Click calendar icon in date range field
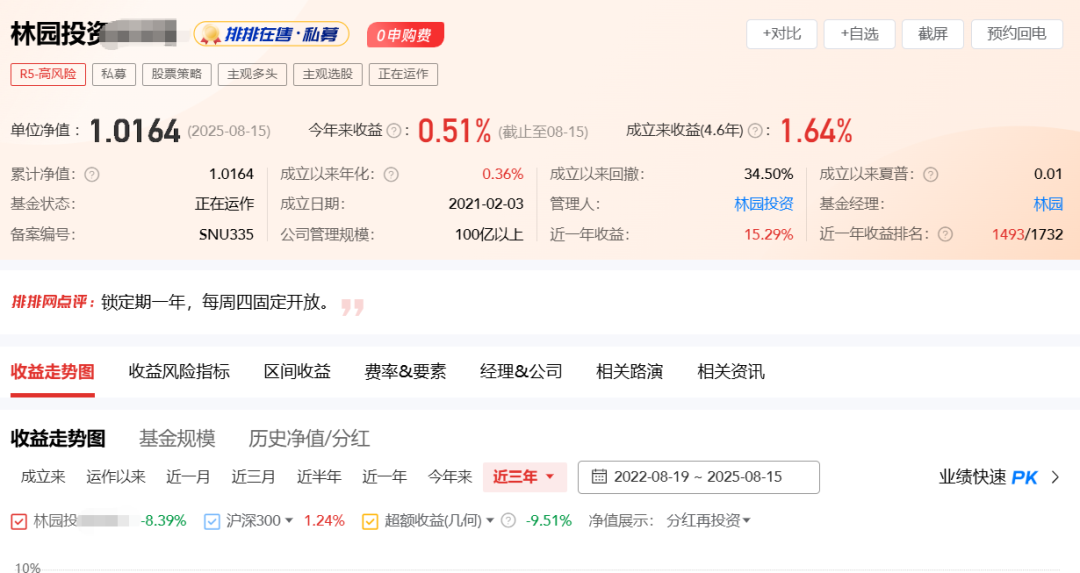This screenshot has width=1080, height=573. click(599, 477)
